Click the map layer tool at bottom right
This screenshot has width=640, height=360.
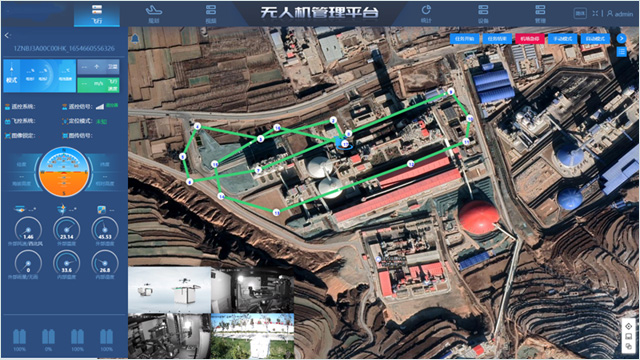[629, 346]
